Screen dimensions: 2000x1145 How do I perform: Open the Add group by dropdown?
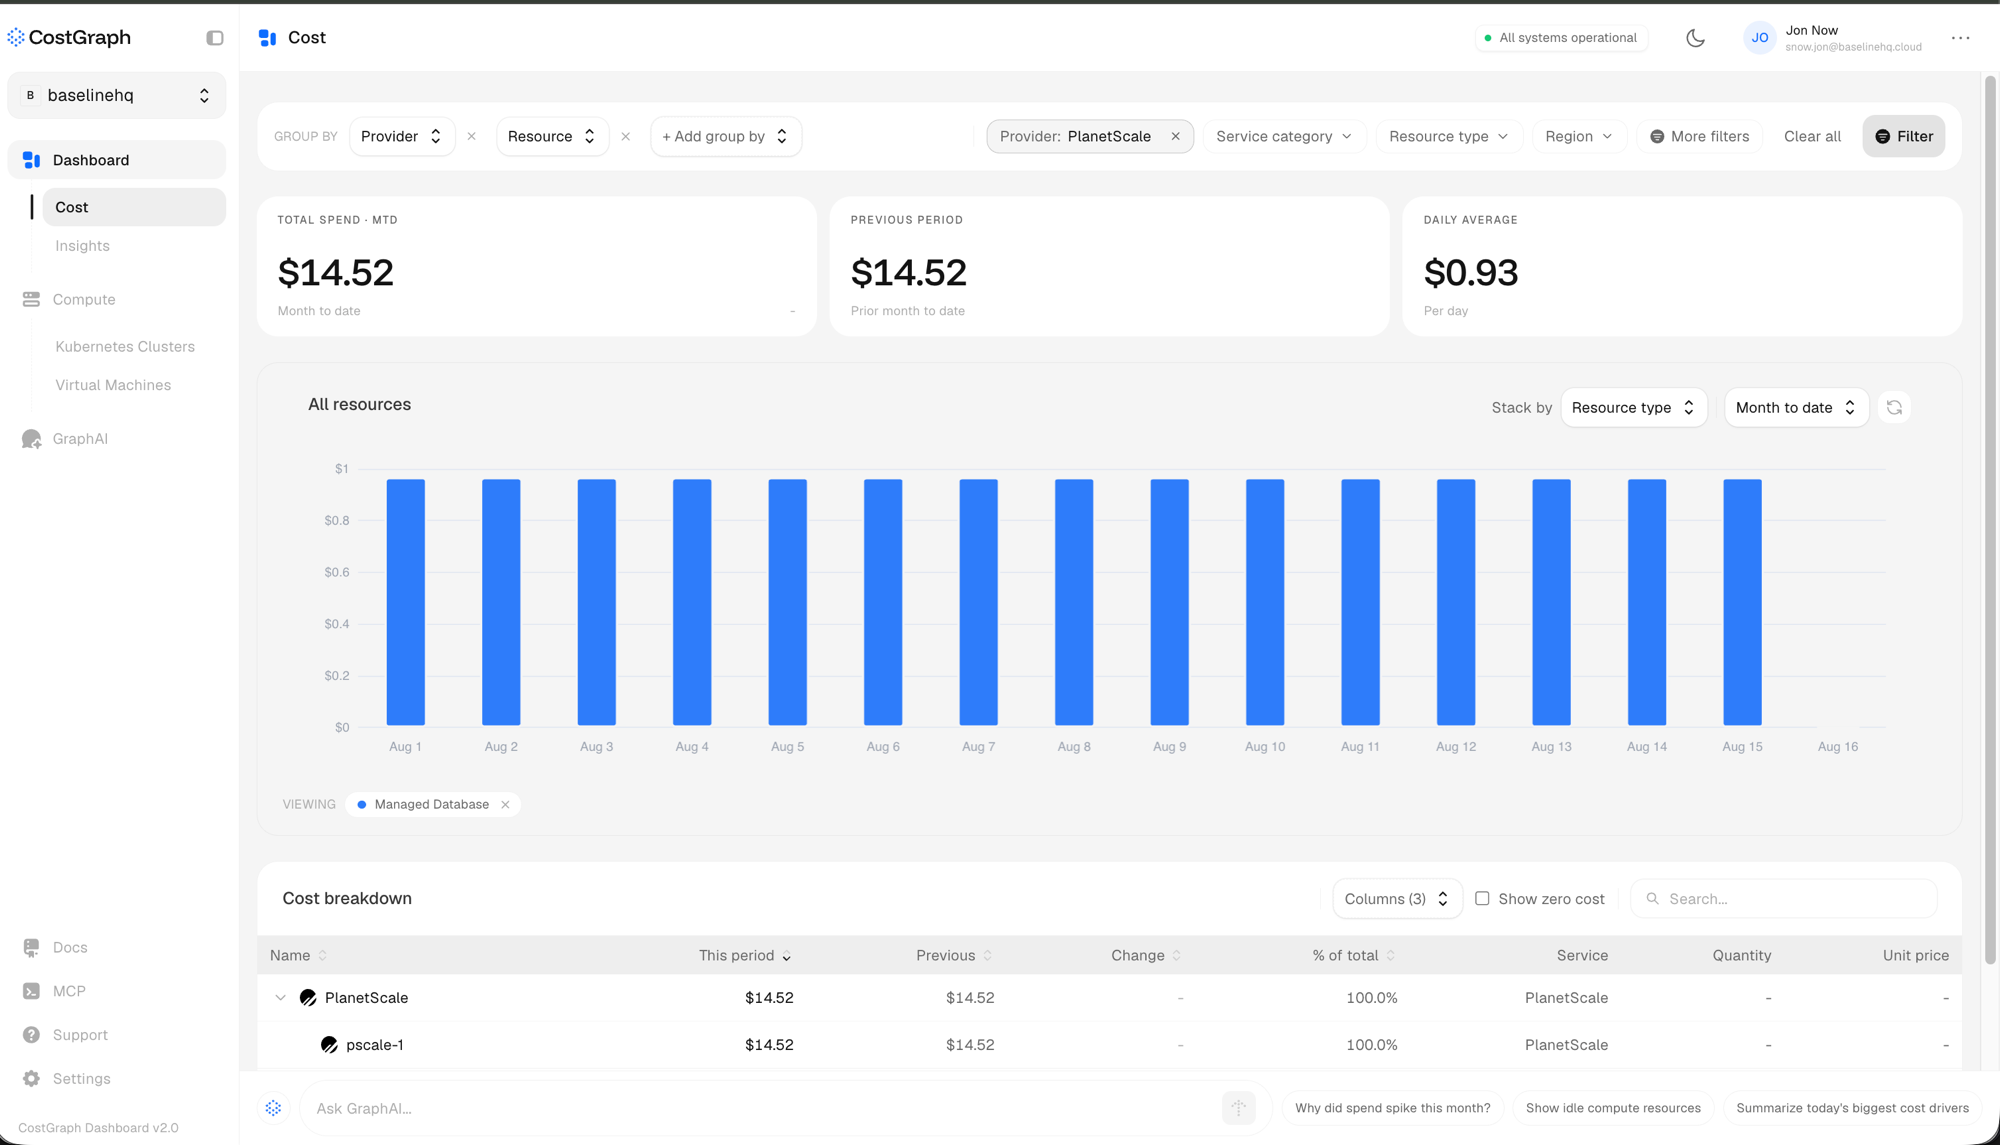pyautogui.click(x=726, y=137)
